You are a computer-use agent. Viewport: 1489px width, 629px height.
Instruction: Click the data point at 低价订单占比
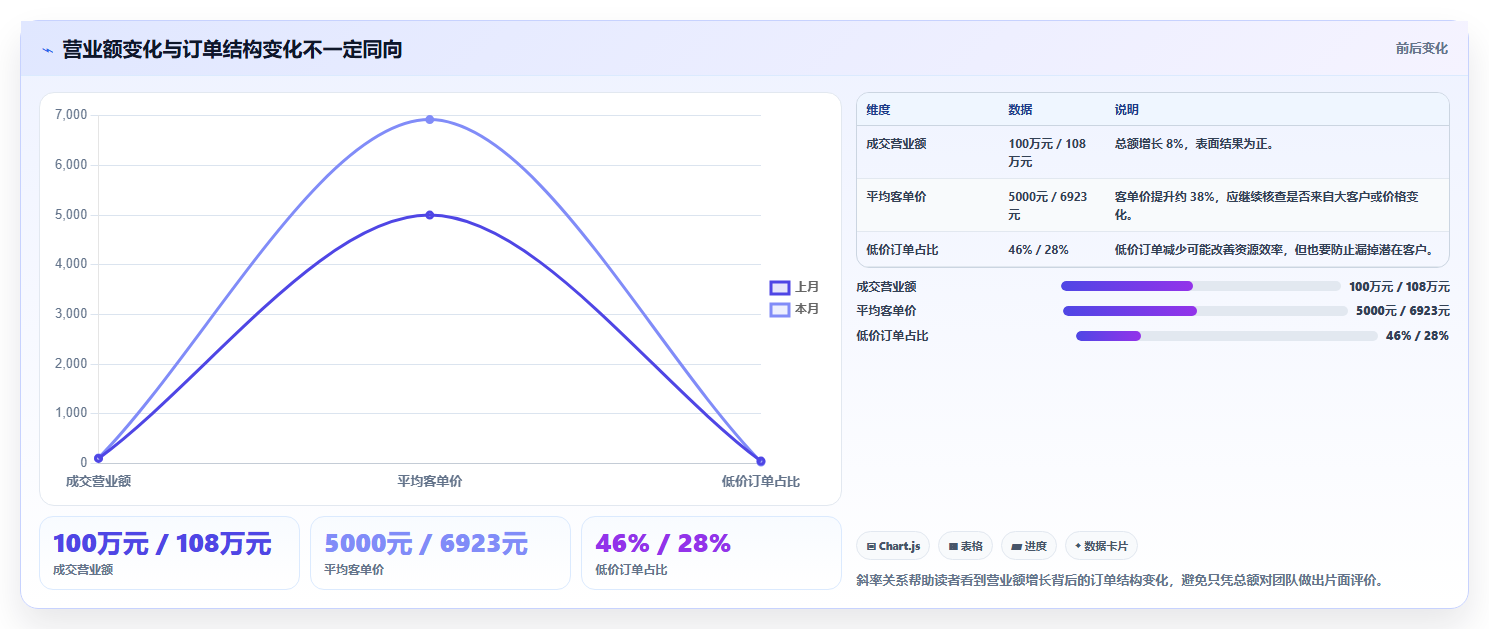761,461
